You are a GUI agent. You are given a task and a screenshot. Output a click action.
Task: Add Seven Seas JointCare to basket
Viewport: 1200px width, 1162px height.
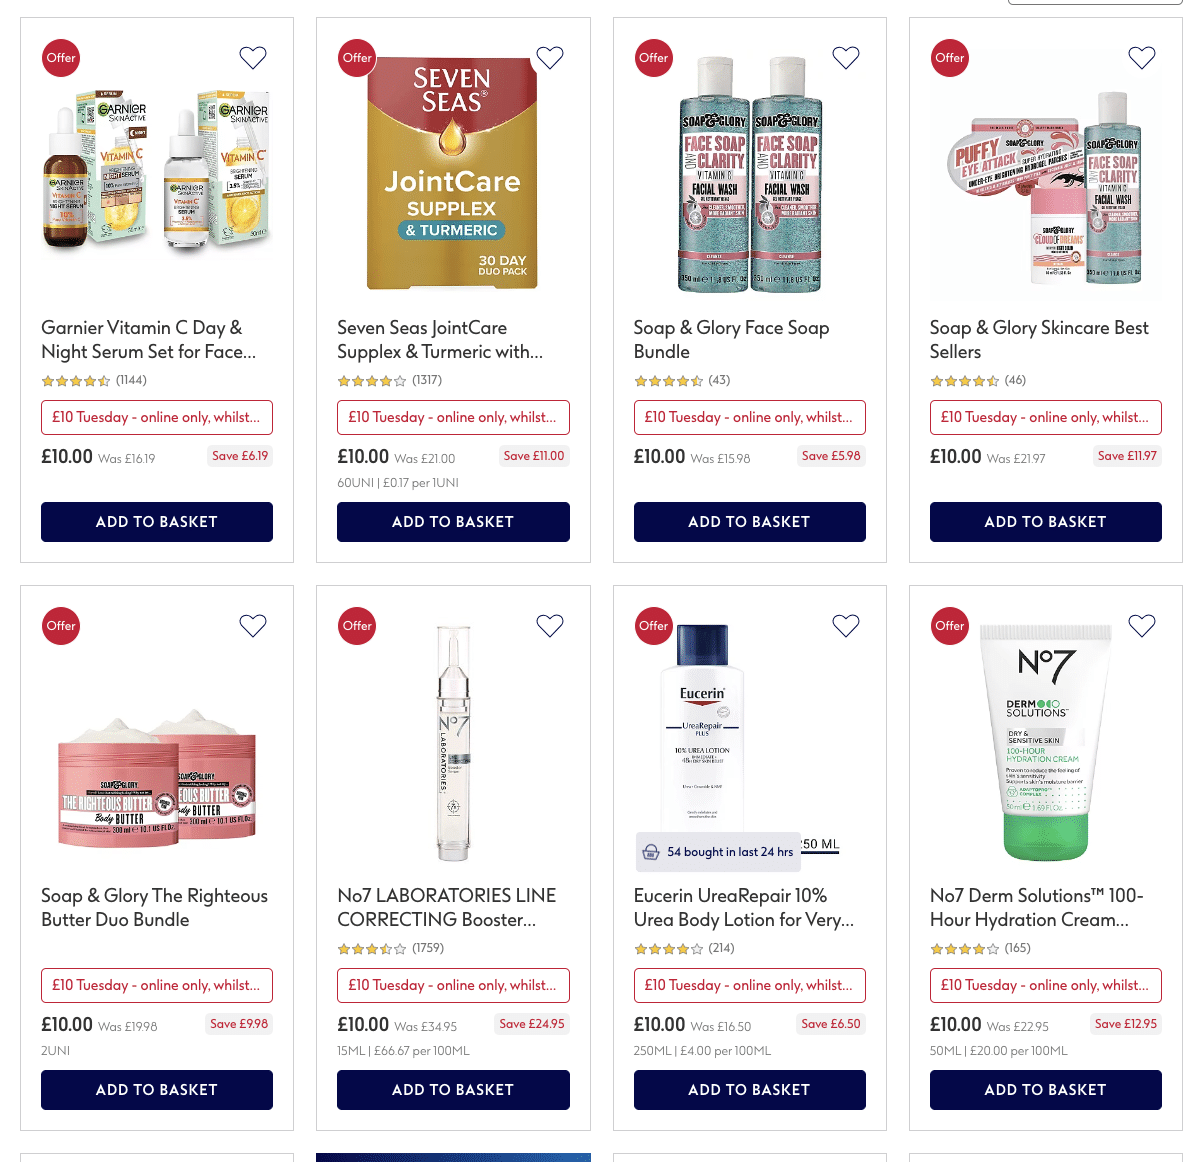pyautogui.click(x=453, y=522)
